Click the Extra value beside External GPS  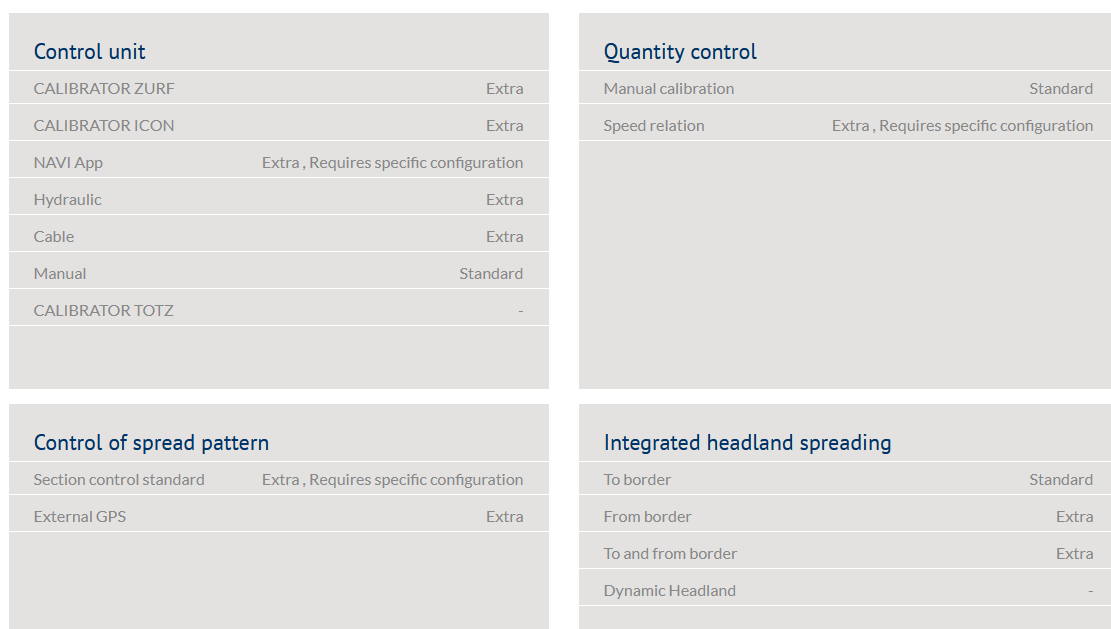pyautogui.click(x=505, y=517)
